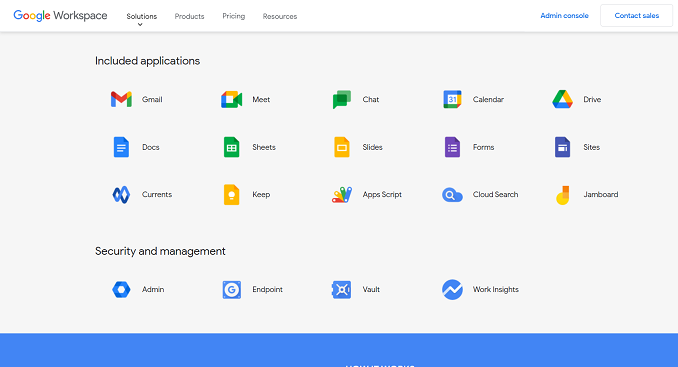Click the Drive text label
This screenshot has width=678, height=367.
click(x=592, y=99)
